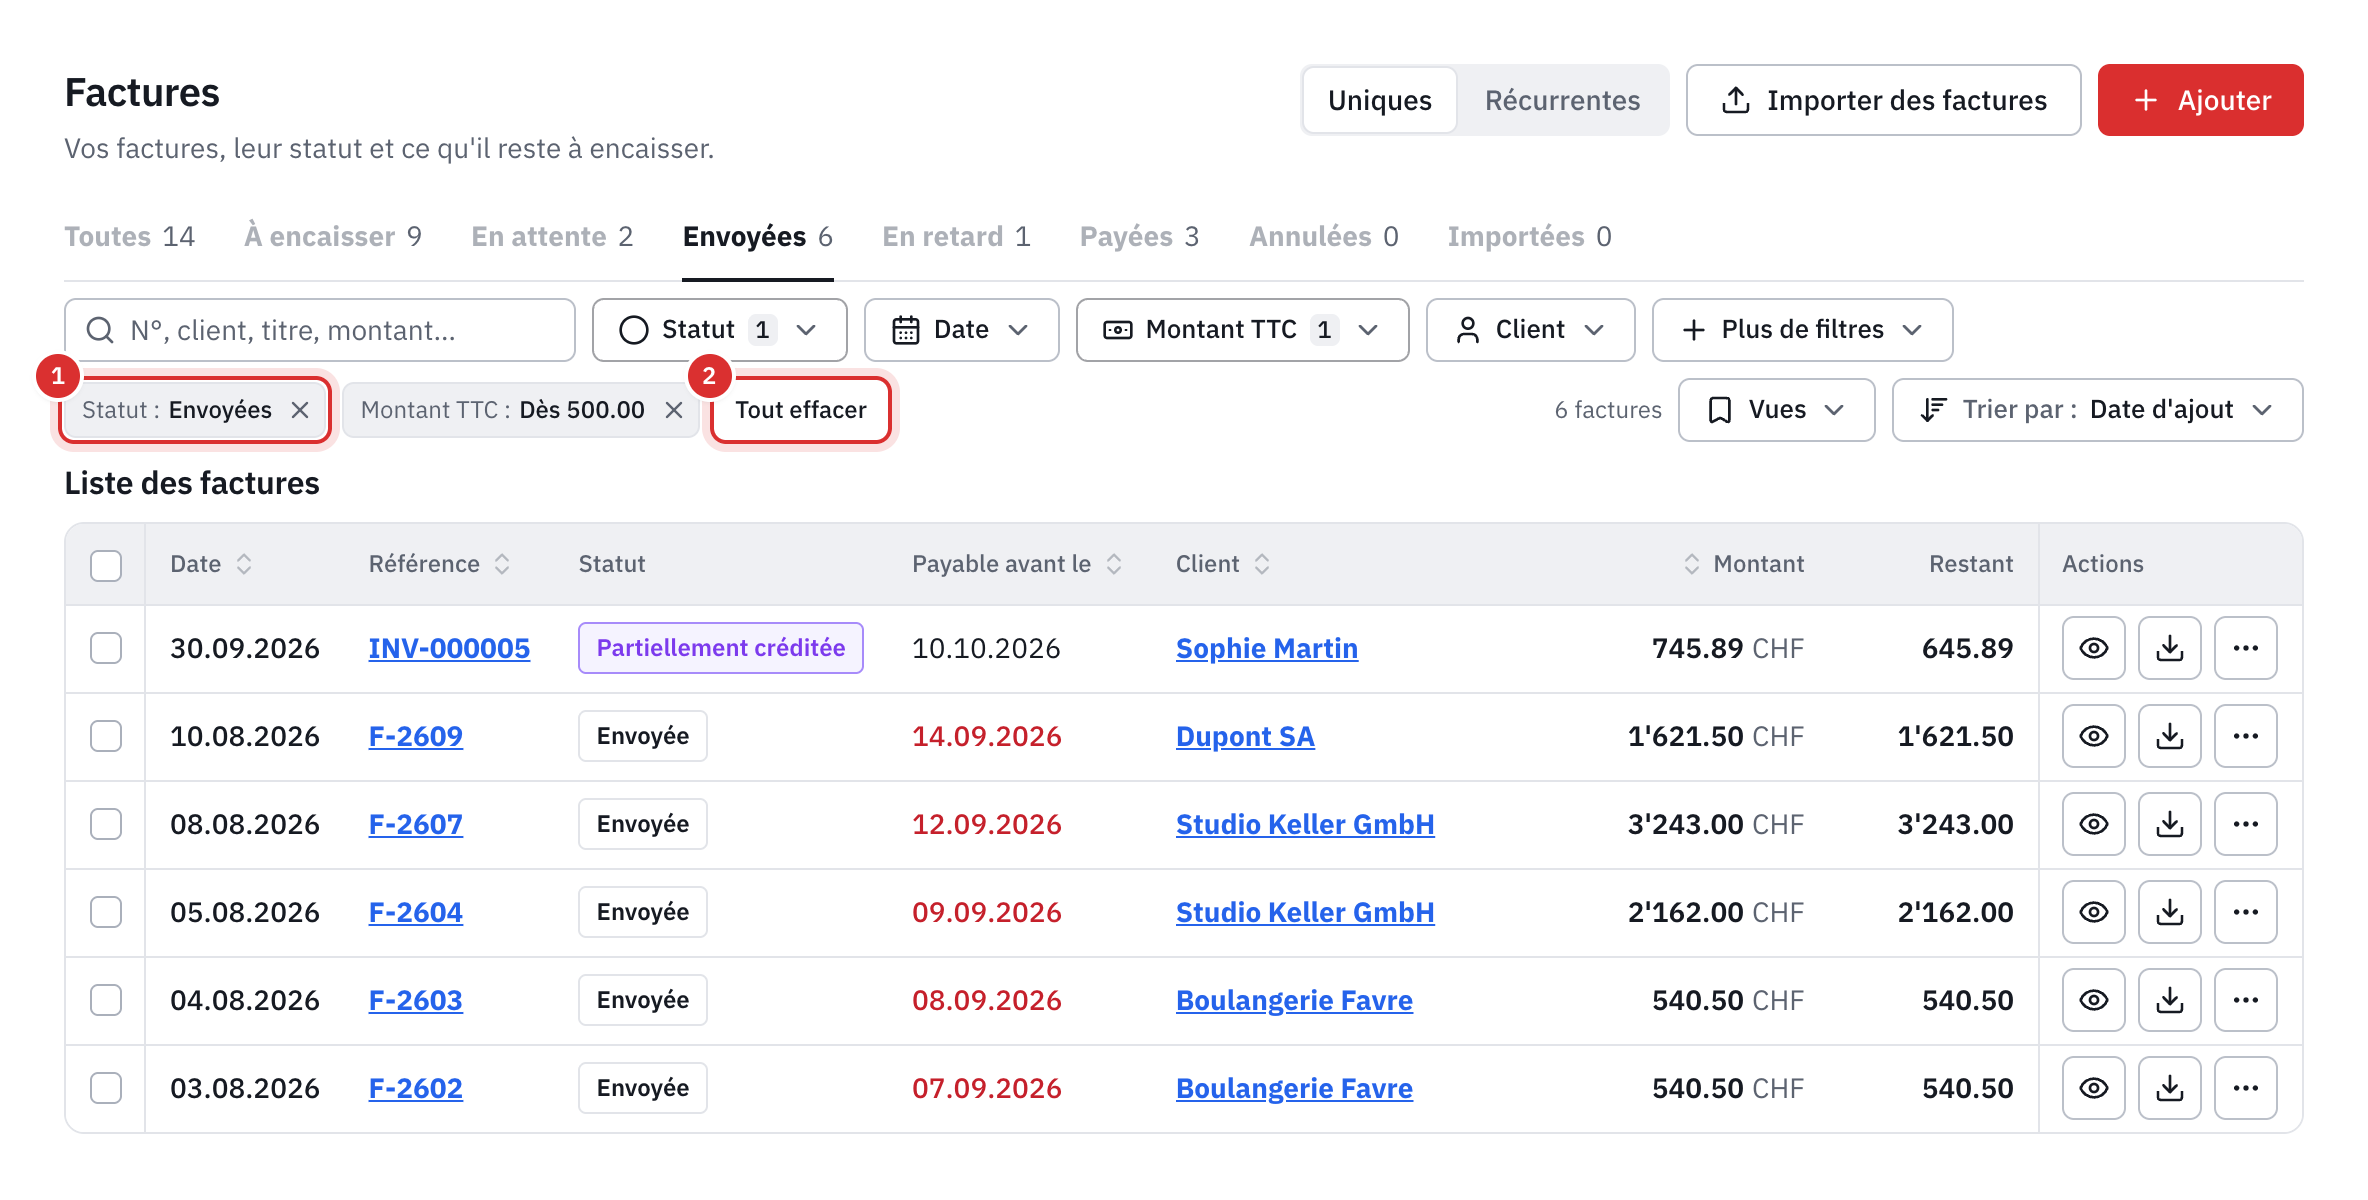2368x1200 pixels.
Task: Open more actions for invoice F-2607
Action: pyautogui.click(x=2245, y=824)
